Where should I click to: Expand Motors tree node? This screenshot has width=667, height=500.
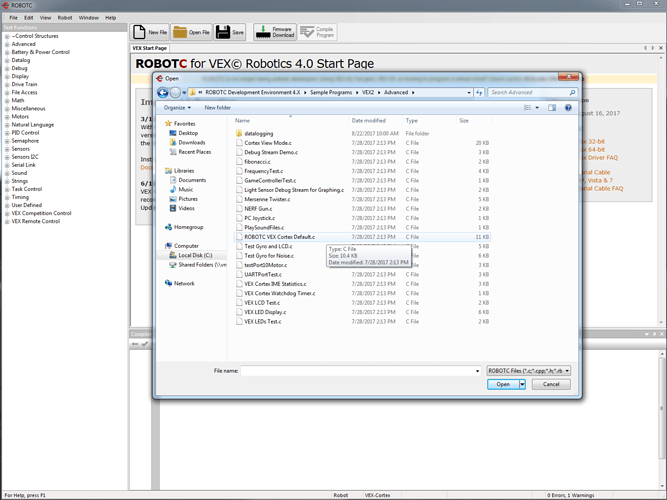(7, 117)
